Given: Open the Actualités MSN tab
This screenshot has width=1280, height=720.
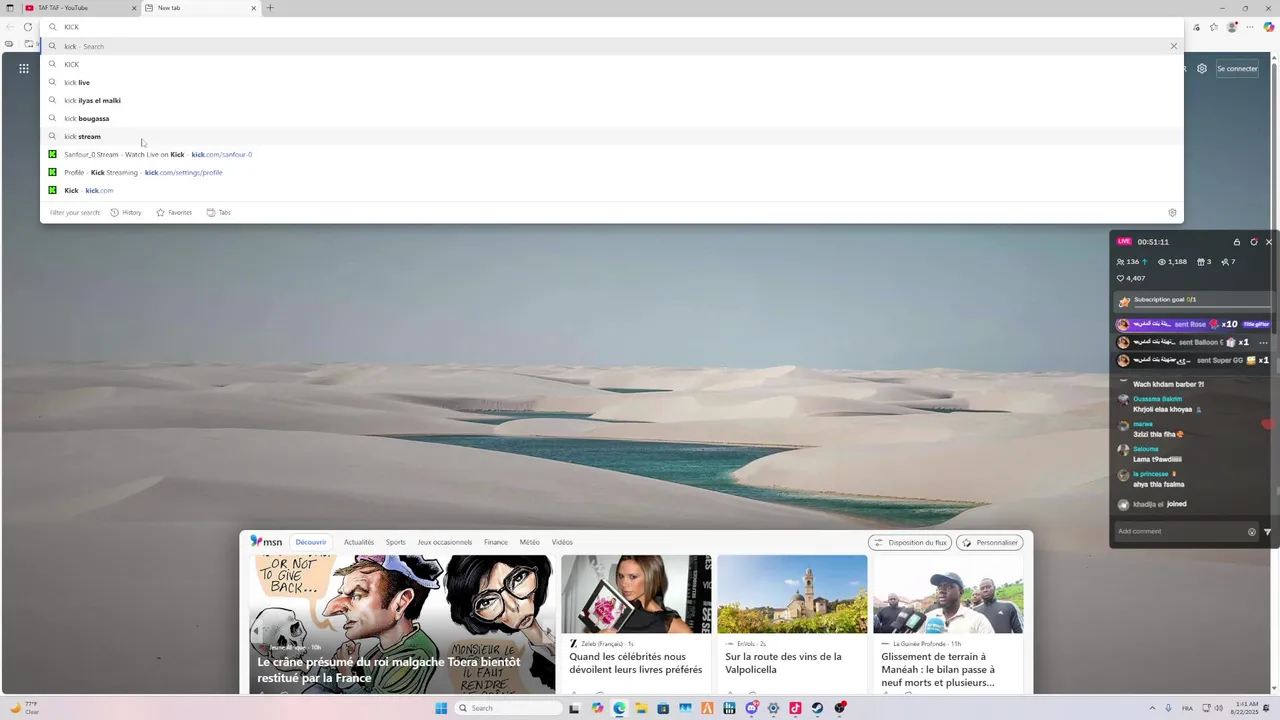Looking at the screenshot, I should [x=359, y=542].
